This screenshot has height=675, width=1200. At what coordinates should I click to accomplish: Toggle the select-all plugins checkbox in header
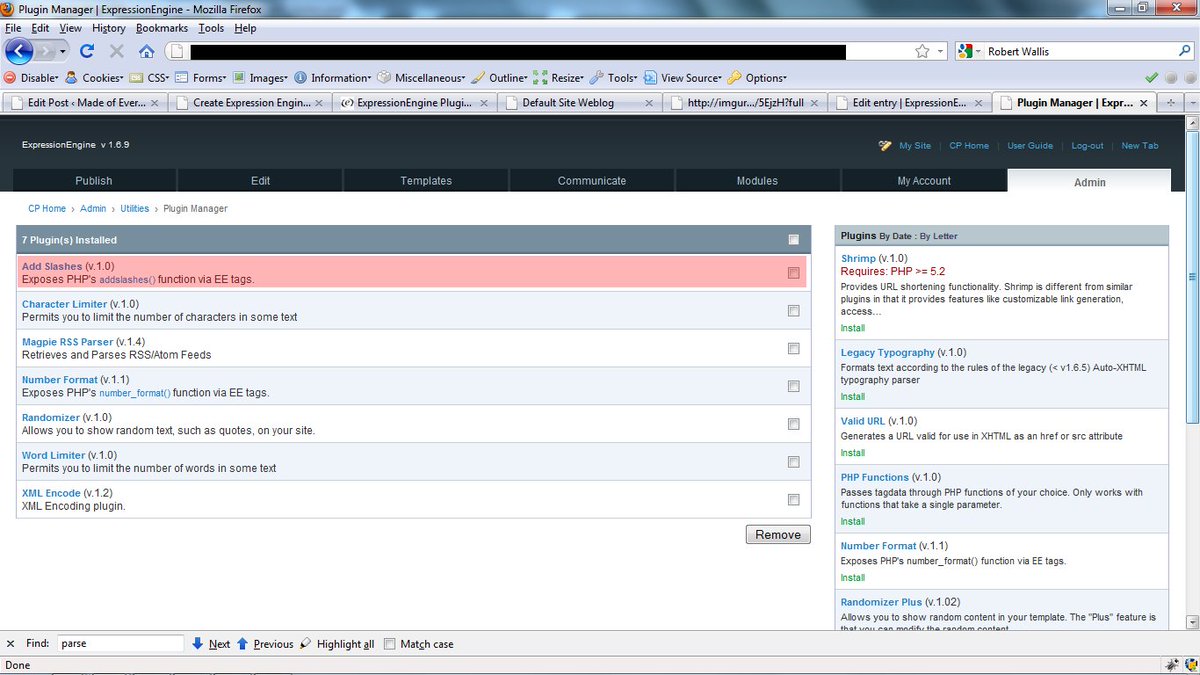point(793,240)
